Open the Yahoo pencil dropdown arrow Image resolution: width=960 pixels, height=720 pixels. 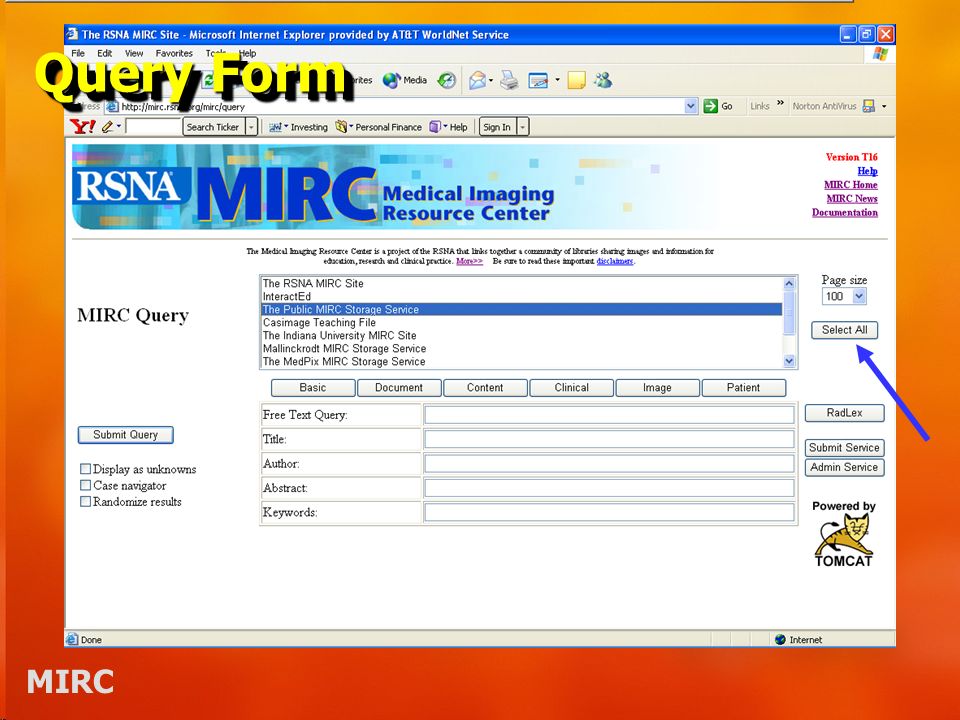(x=119, y=127)
